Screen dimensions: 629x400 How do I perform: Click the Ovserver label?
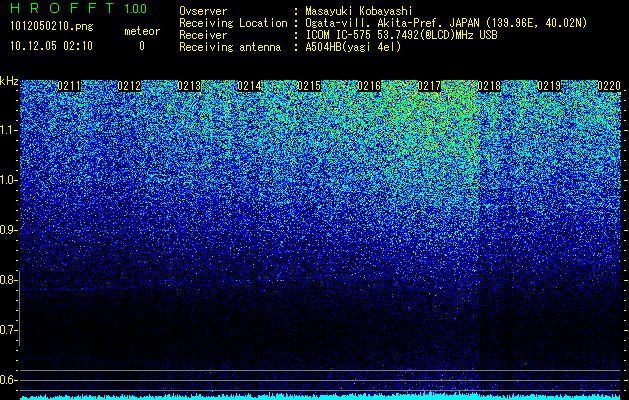(203, 12)
